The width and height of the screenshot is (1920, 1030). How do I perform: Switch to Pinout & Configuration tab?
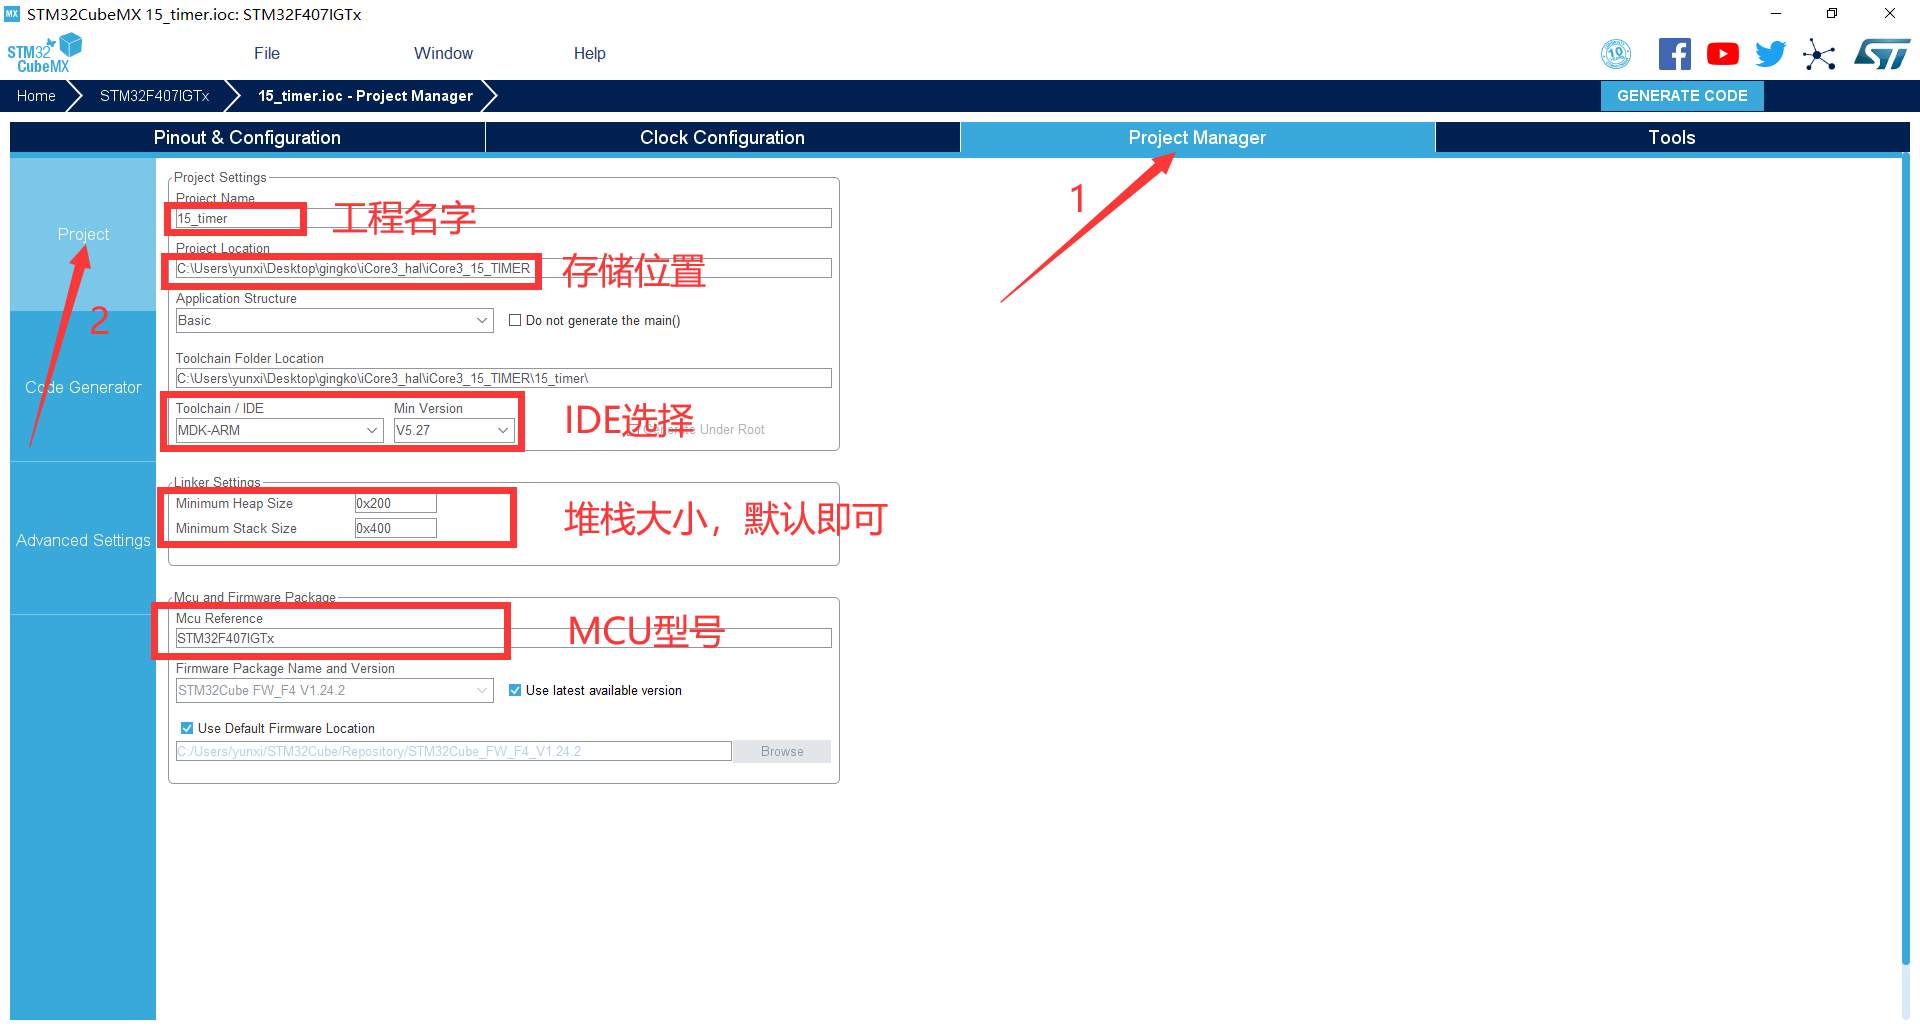point(247,138)
